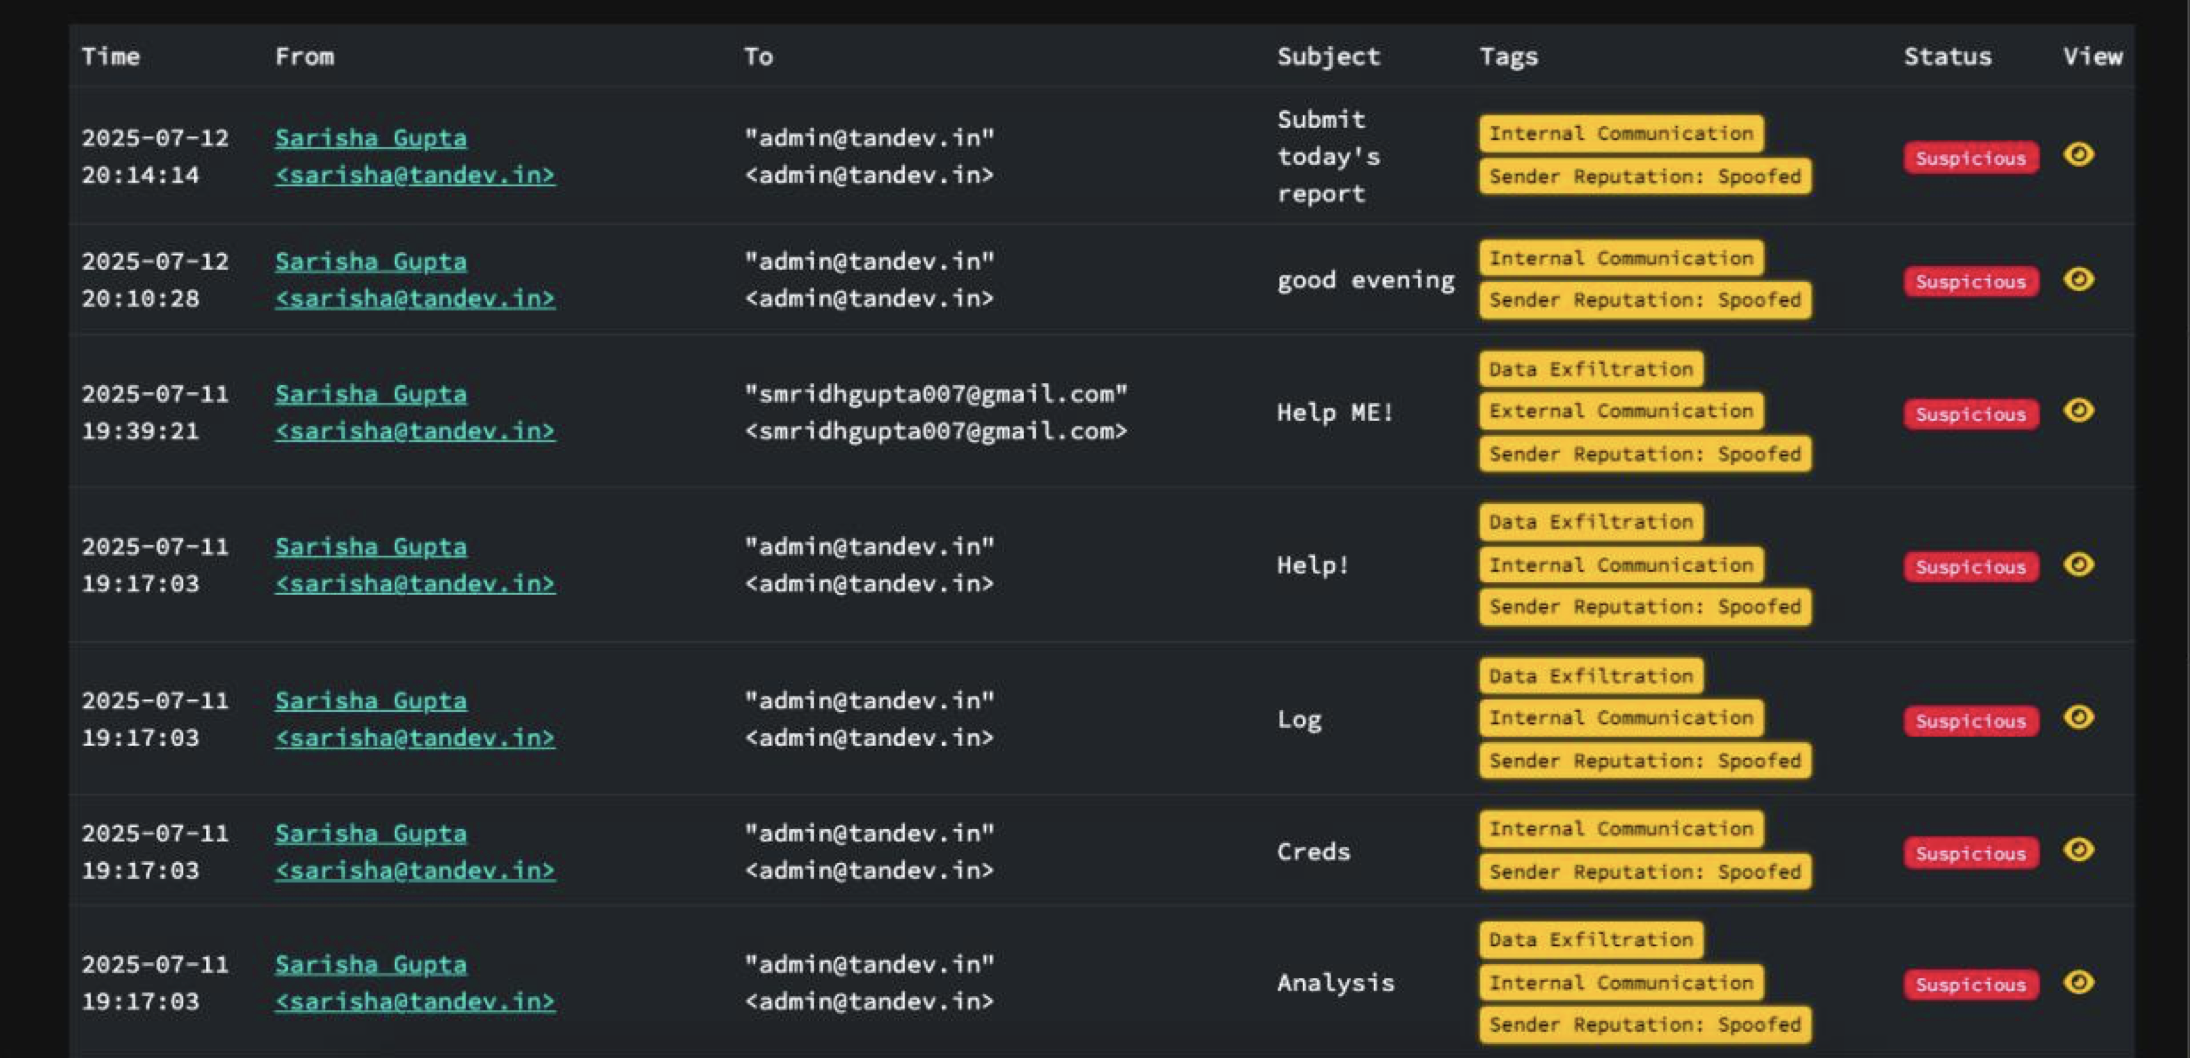The width and height of the screenshot is (2190, 1058).
Task: Reveal the "Help!" email details
Action: (x=2080, y=565)
